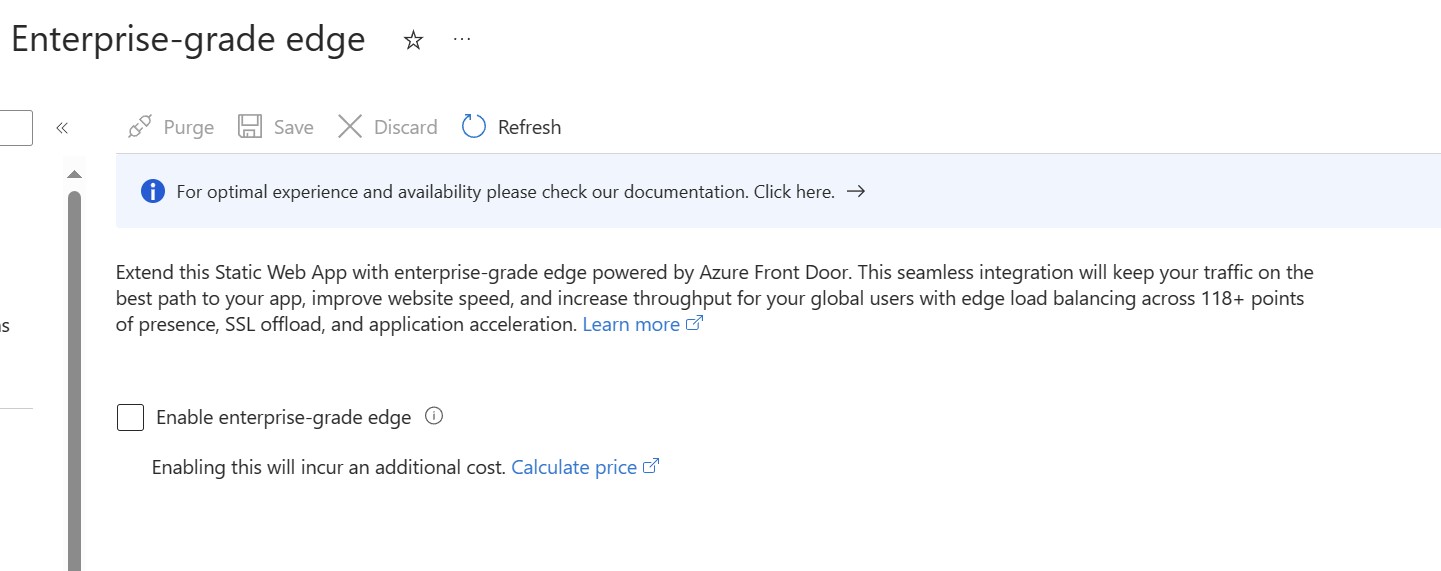Open the more options ellipsis menu
The image size is (1441, 571).
(461, 39)
